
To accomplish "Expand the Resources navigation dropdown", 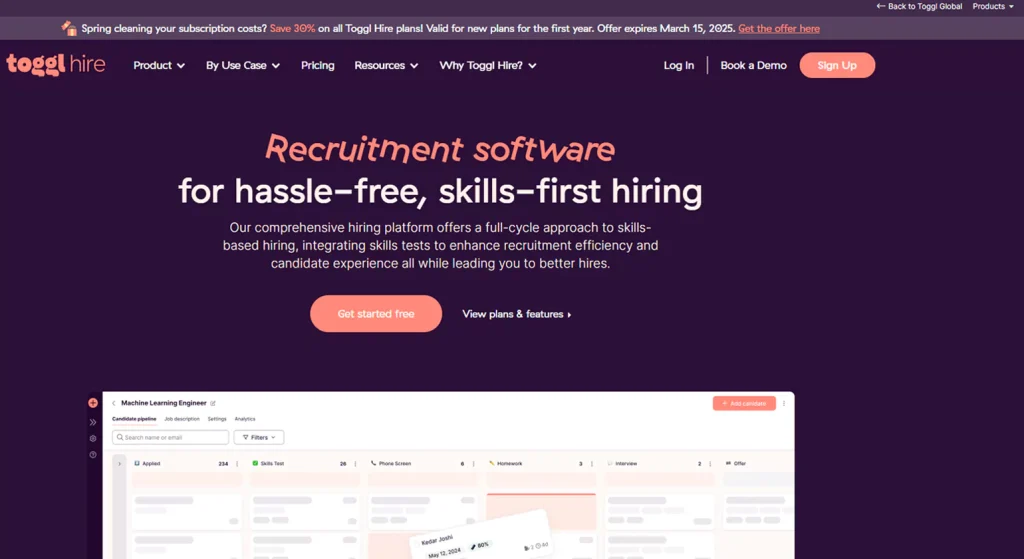I will (386, 66).
